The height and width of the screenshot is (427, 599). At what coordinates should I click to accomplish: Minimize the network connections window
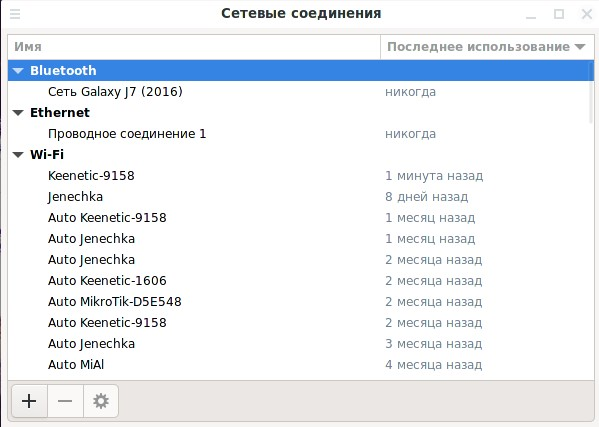[x=531, y=15]
